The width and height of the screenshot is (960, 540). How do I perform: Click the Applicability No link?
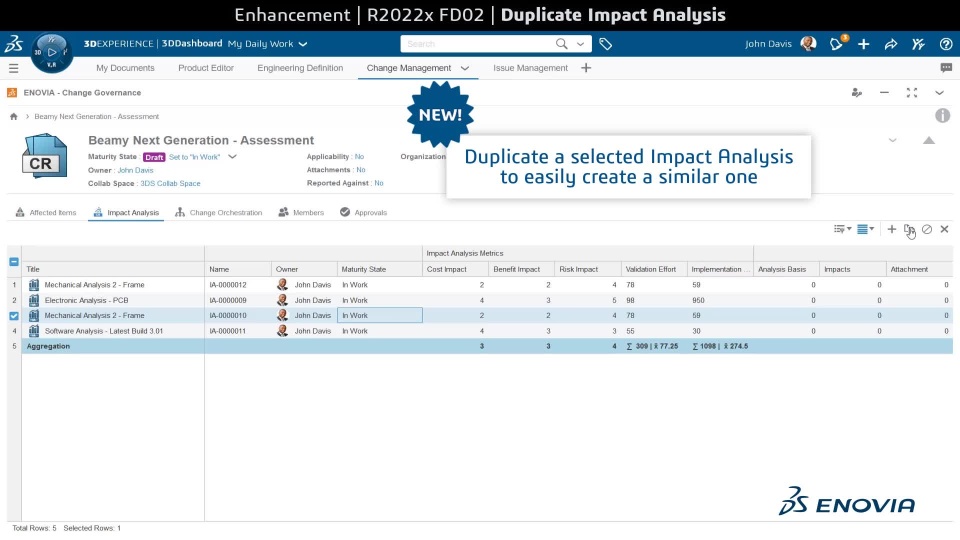pos(359,157)
